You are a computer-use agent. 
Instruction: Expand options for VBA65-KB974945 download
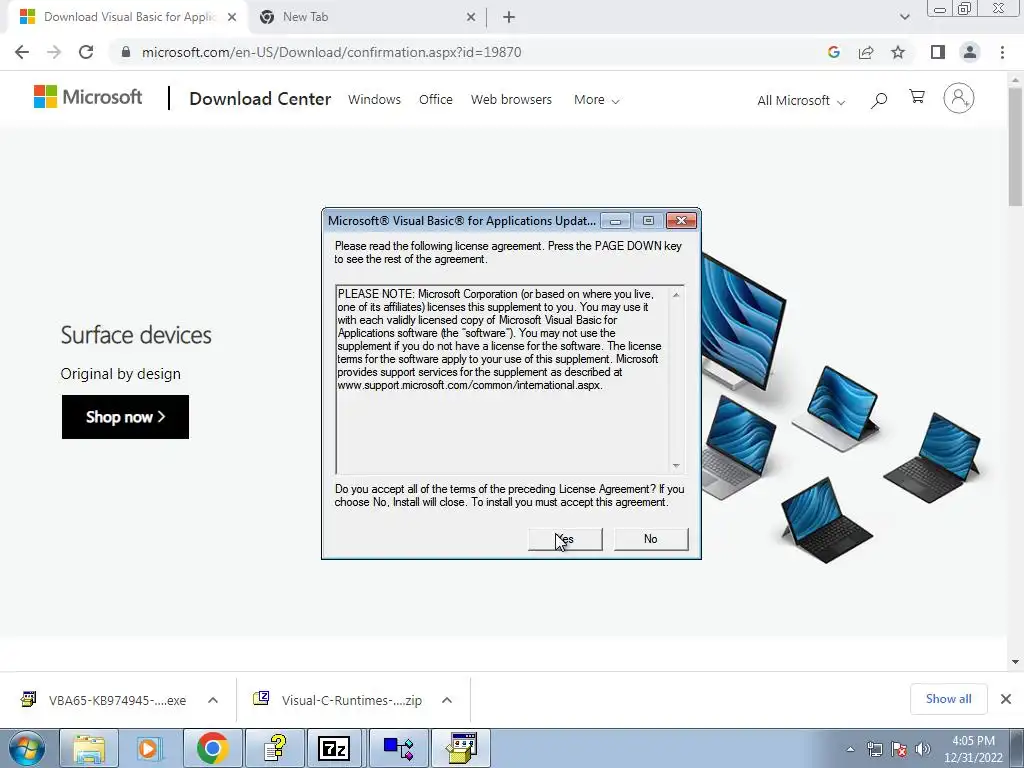(213, 700)
